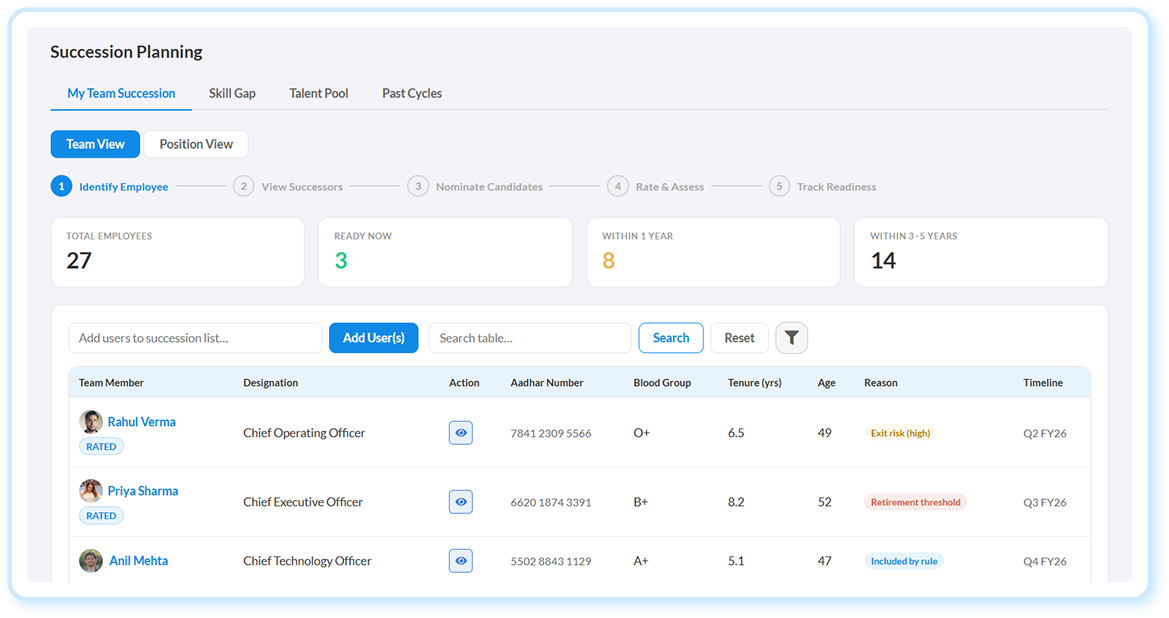1169x618 pixels.
Task: Click Aadhar number 7841 2309 5566
Action: tap(551, 433)
